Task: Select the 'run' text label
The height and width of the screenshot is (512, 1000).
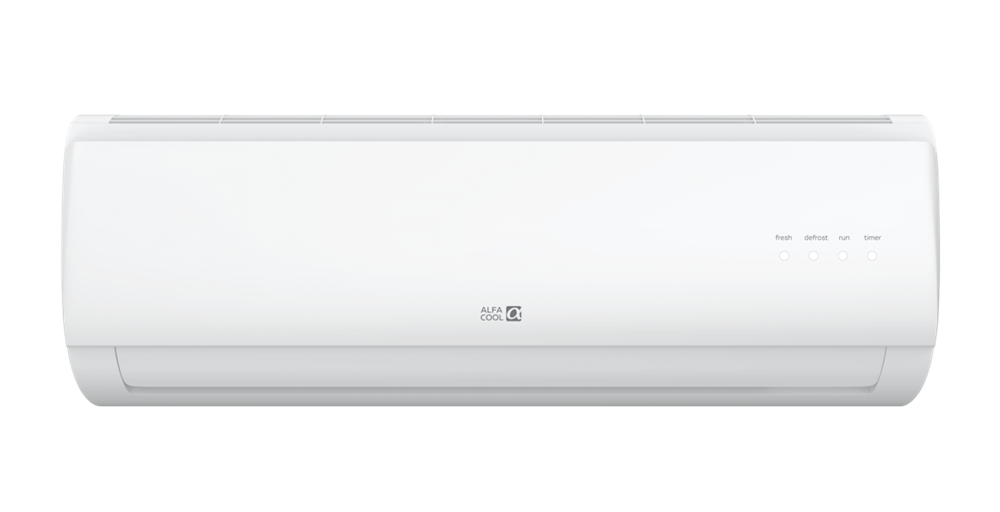Action: pos(844,238)
